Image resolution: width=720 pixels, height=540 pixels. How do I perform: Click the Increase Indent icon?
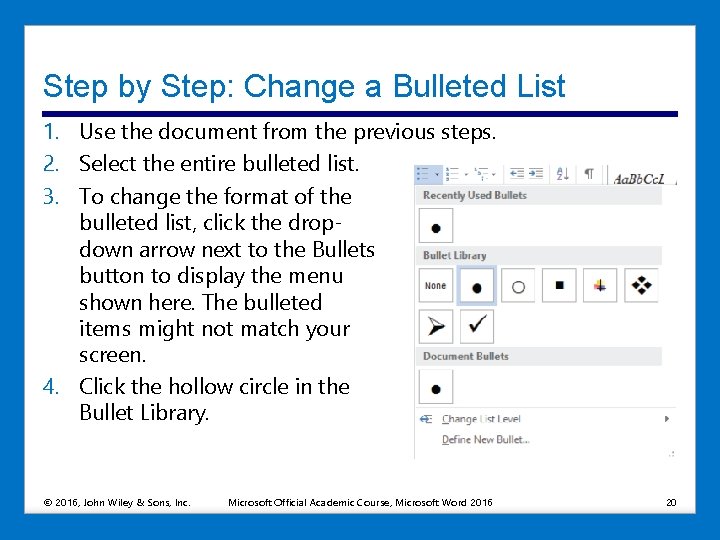(x=535, y=173)
